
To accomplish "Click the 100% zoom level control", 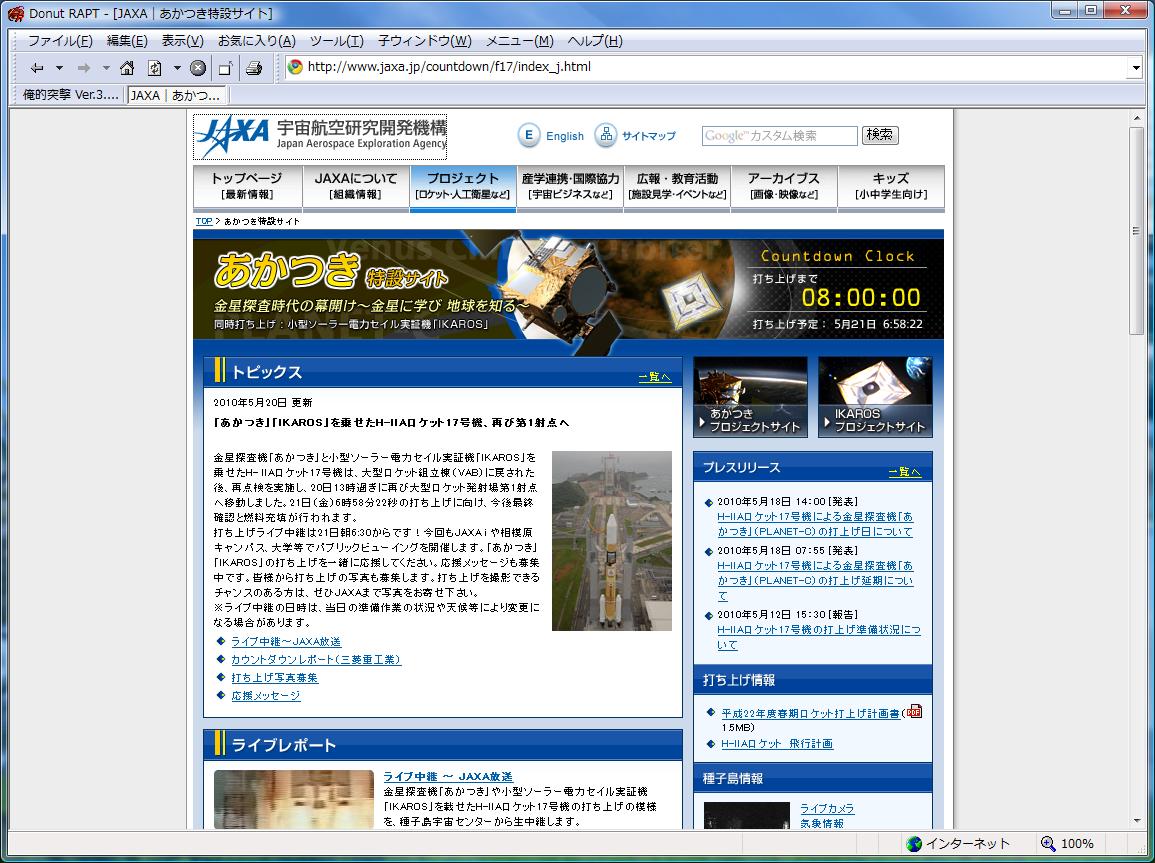I will [x=1067, y=844].
